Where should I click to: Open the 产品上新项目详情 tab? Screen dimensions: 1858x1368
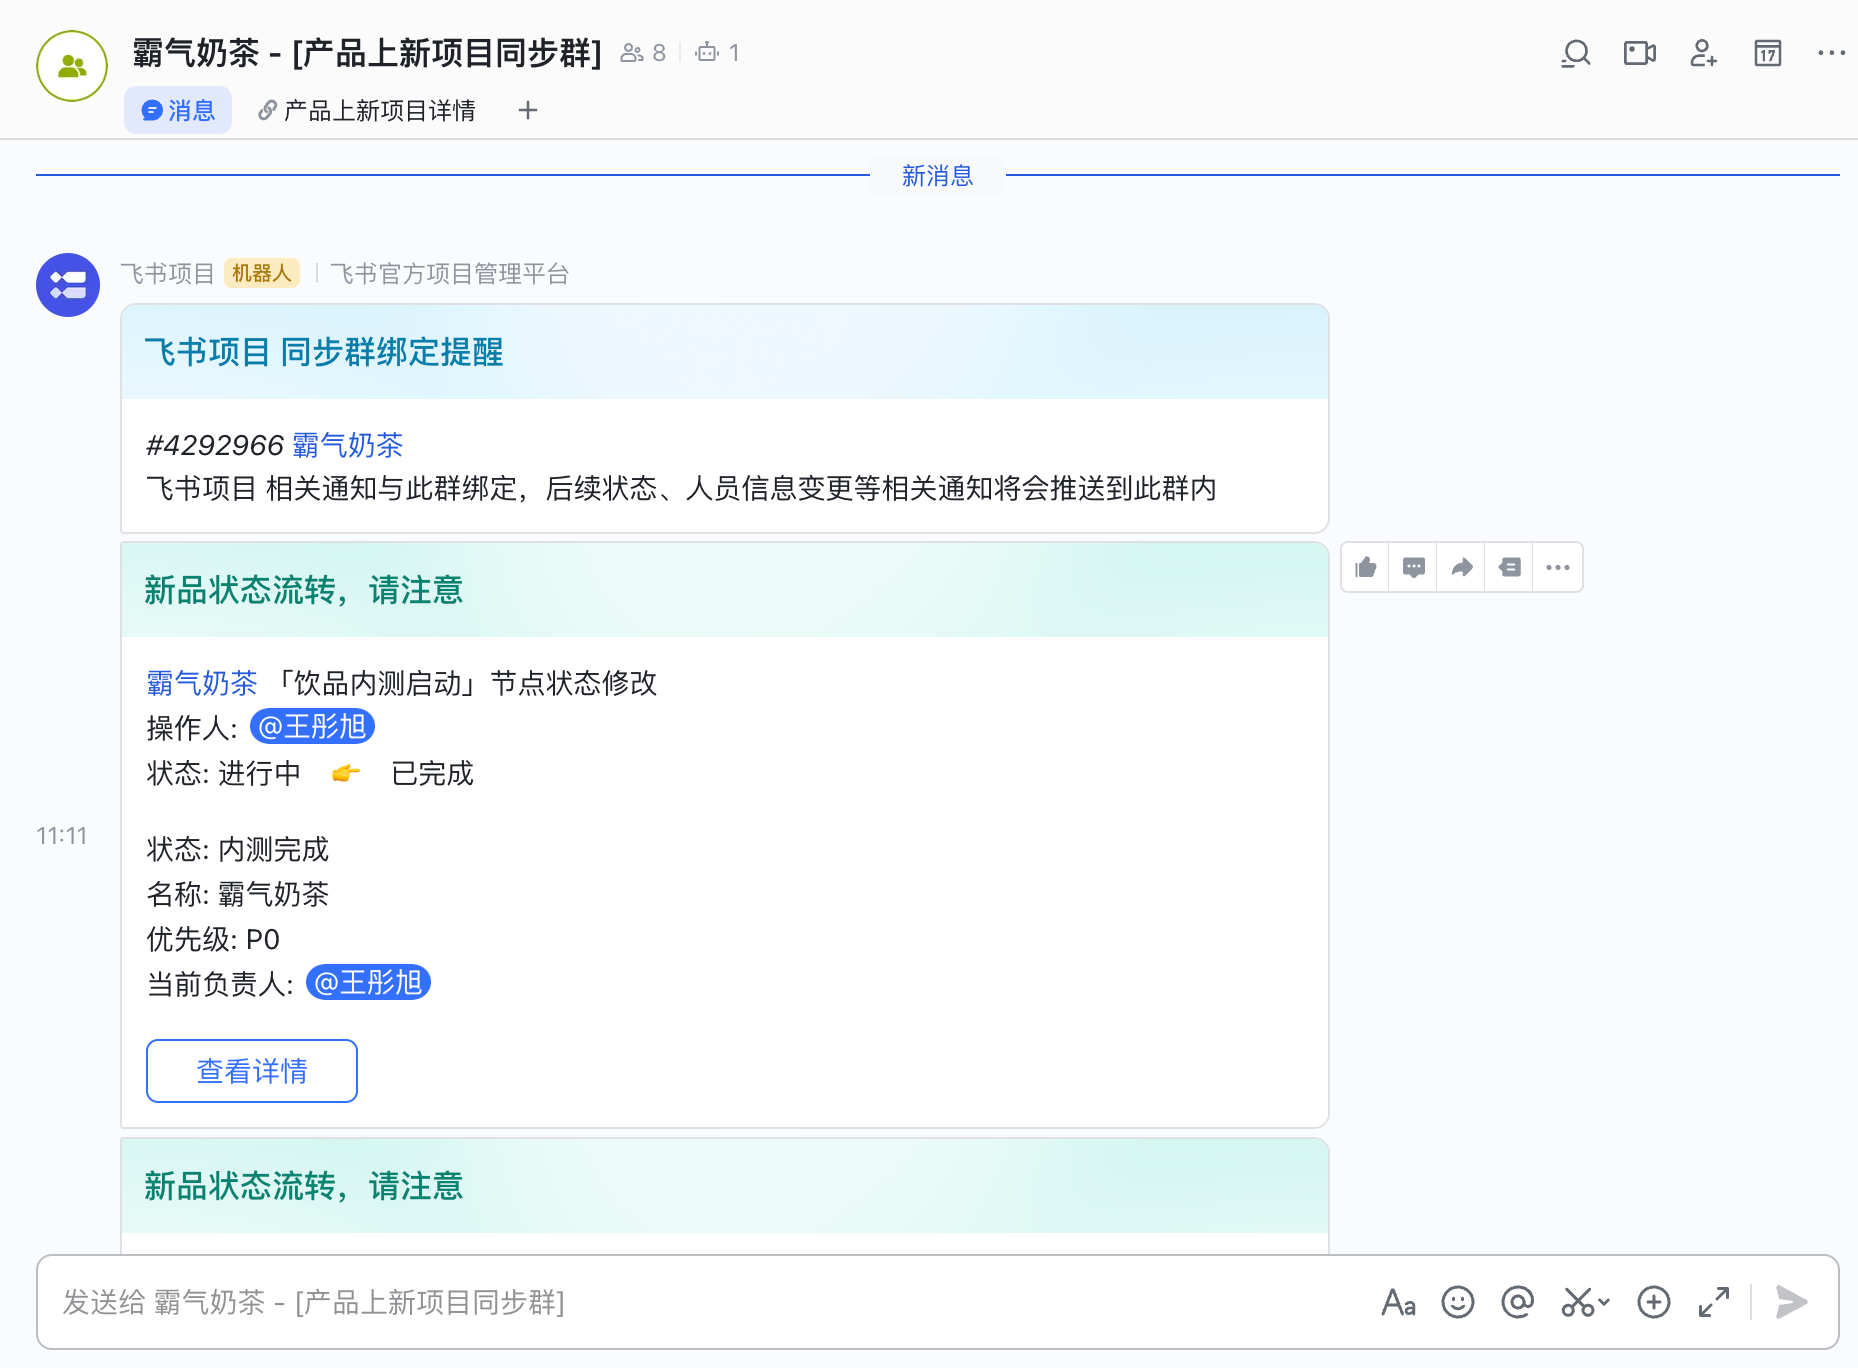point(366,110)
